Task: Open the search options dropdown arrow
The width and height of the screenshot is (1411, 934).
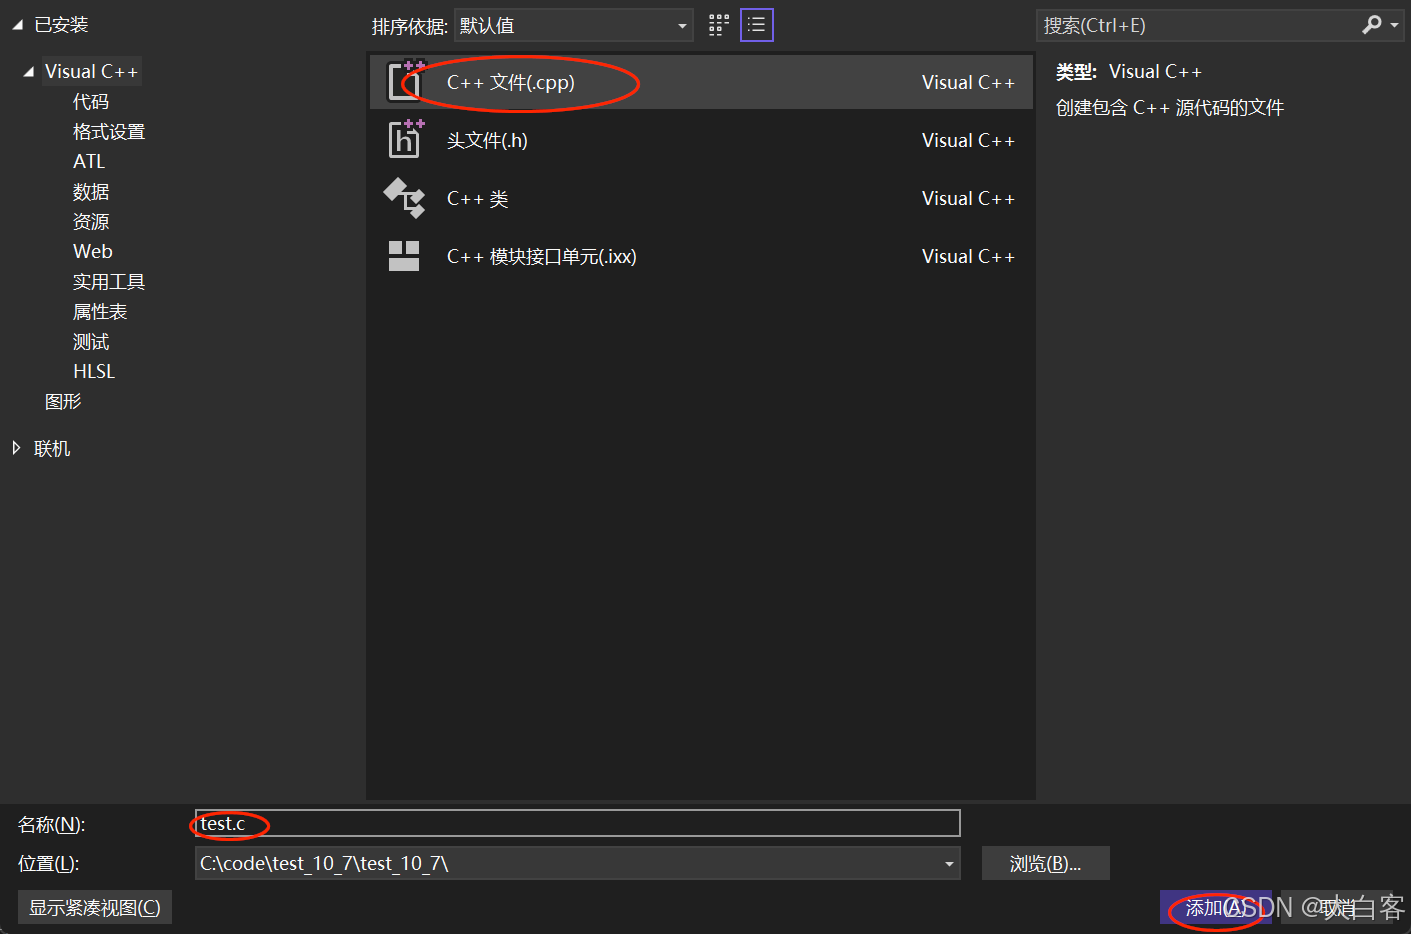Action: click(x=1394, y=26)
